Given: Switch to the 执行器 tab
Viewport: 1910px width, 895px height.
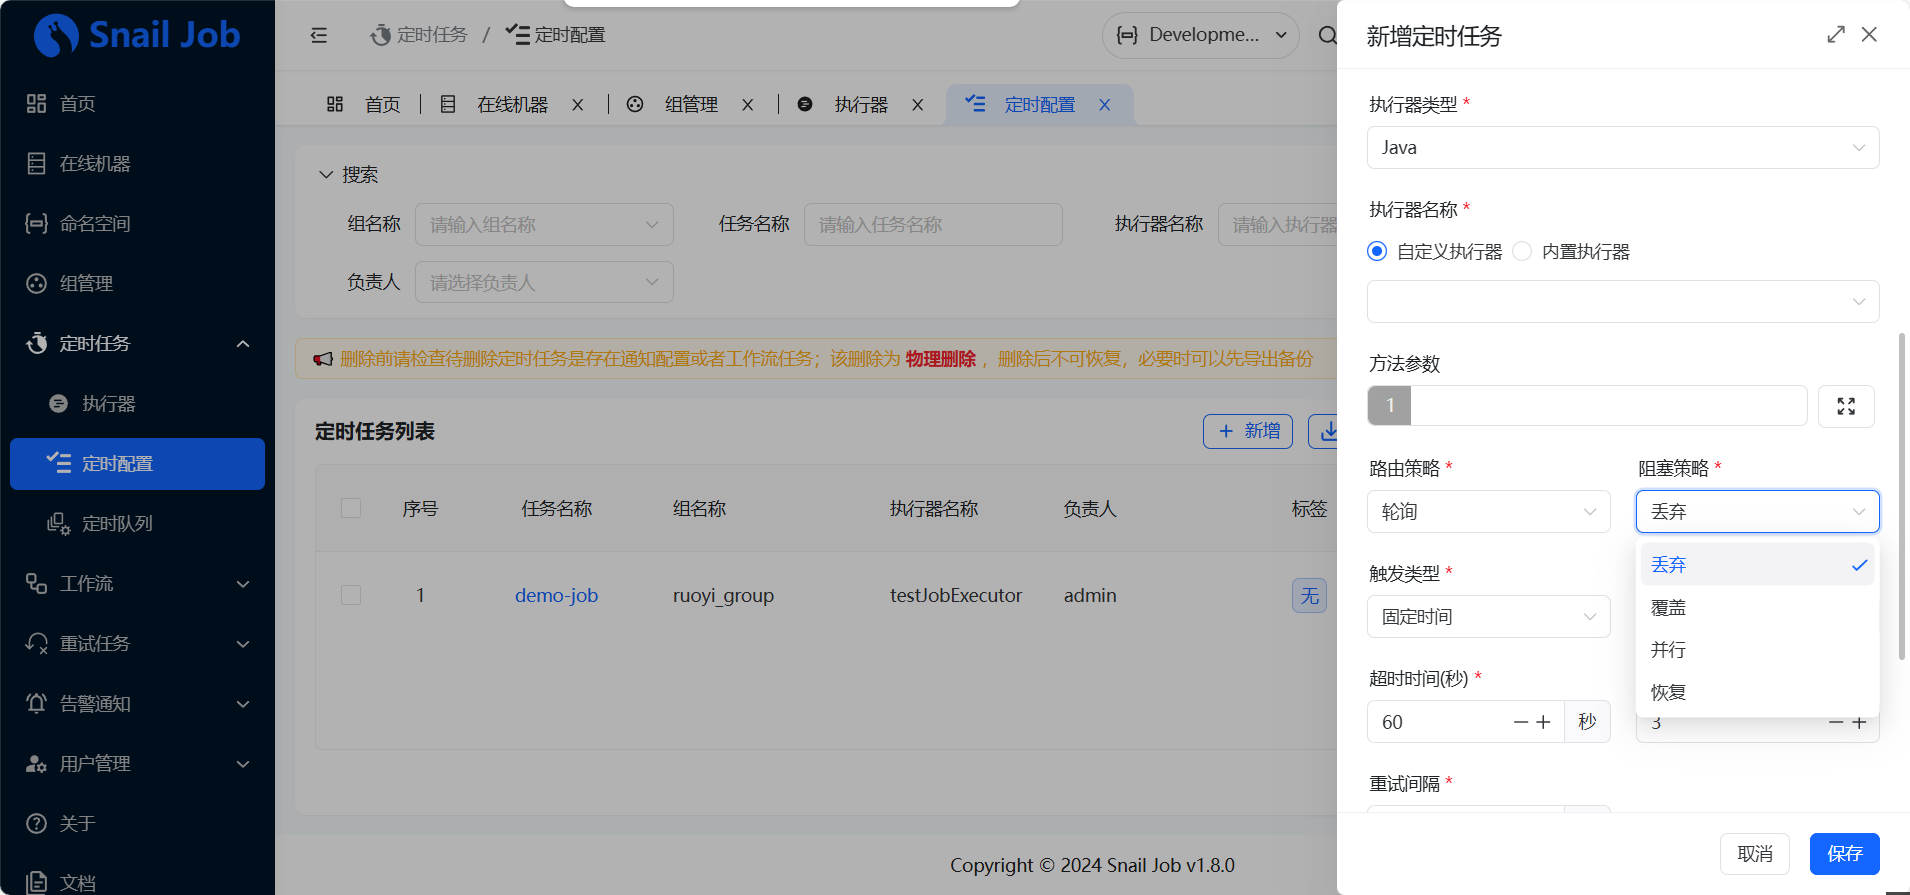Looking at the screenshot, I should (860, 105).
